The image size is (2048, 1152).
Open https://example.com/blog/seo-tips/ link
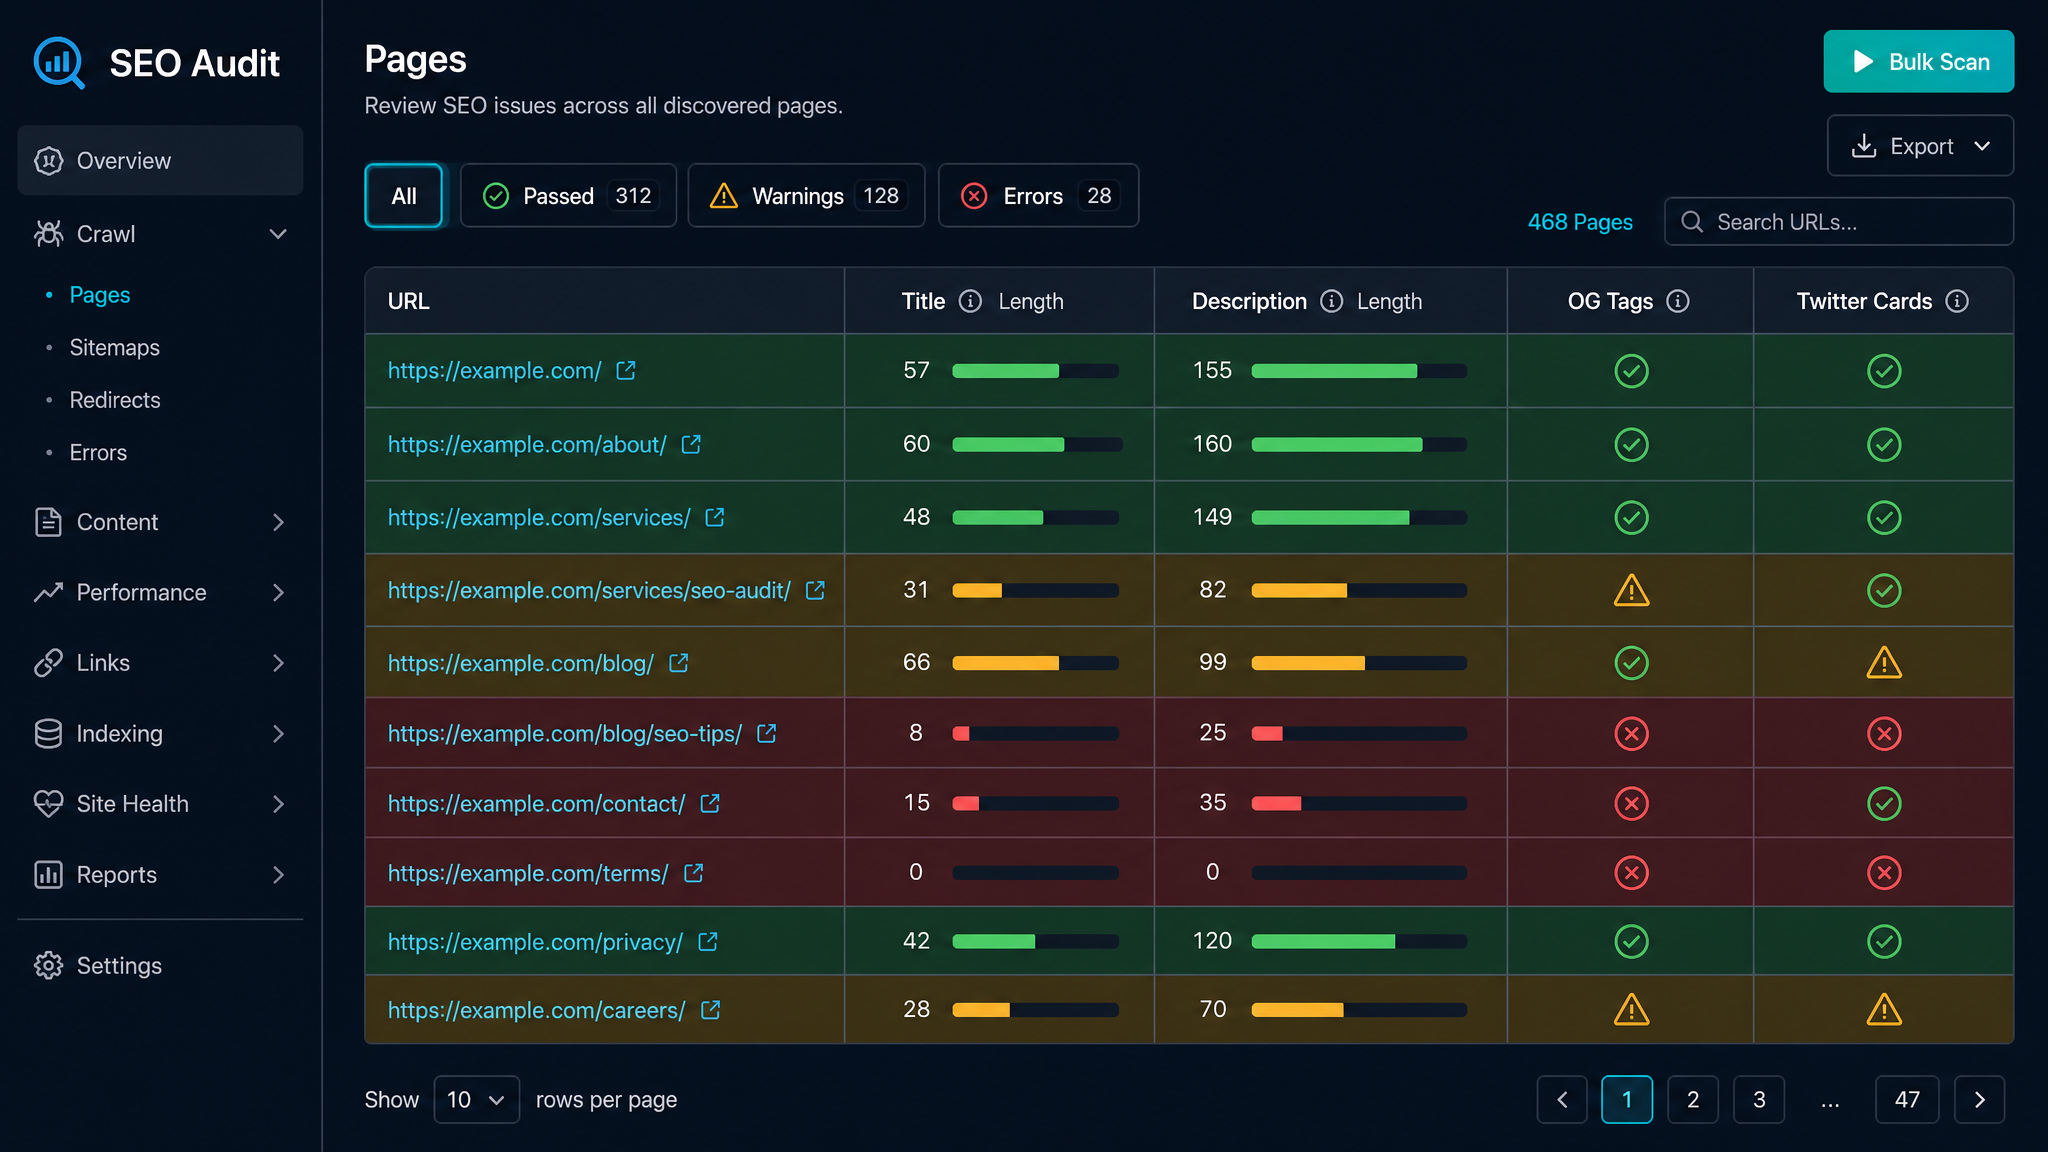click(x=564, y=733)
